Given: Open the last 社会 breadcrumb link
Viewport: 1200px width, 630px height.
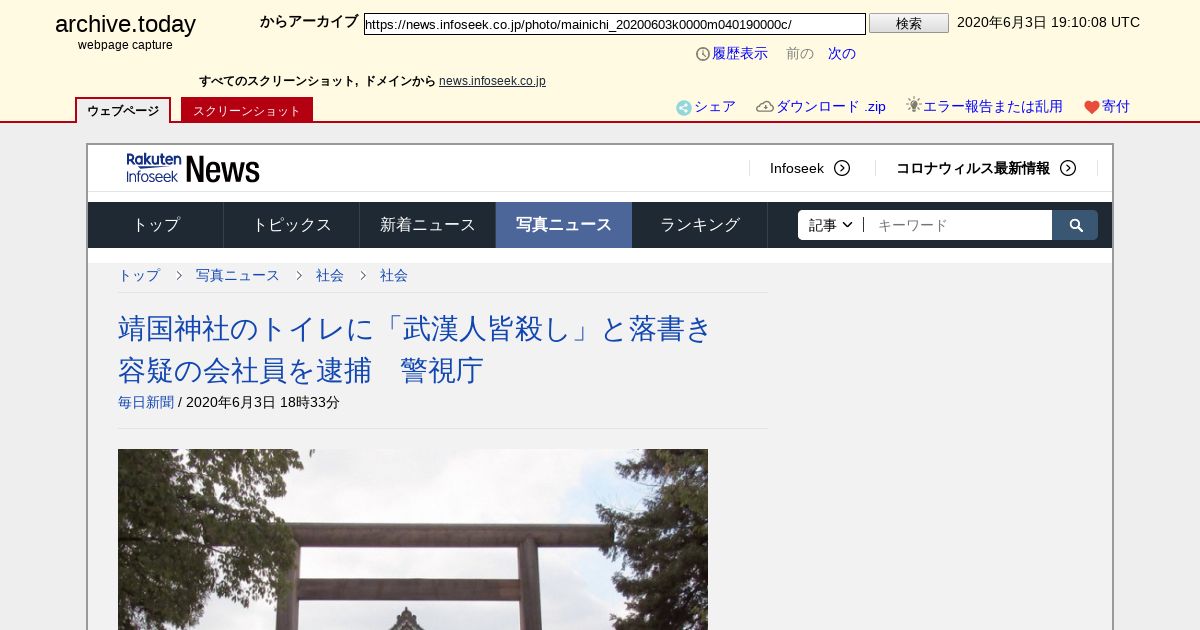Looking at the screenshot, I should point(394,275).
